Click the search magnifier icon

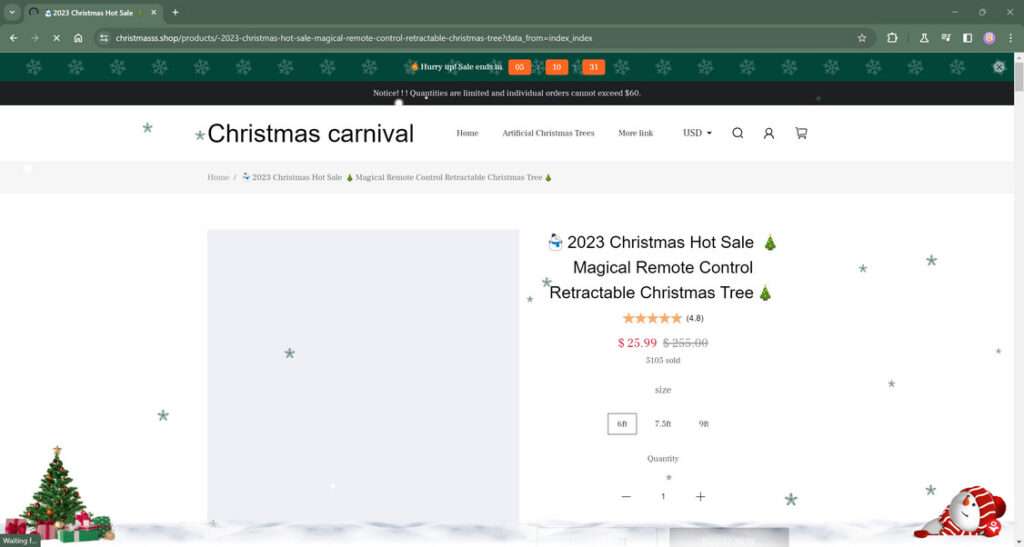click(x=737, y=133)
